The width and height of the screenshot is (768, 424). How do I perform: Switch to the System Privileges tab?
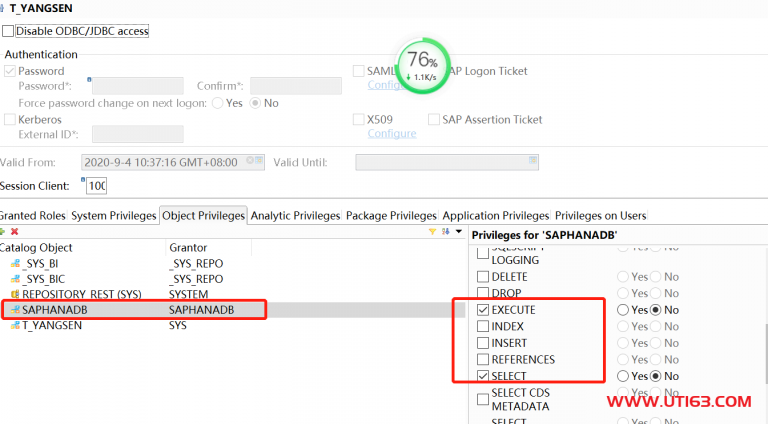point(114,215)
